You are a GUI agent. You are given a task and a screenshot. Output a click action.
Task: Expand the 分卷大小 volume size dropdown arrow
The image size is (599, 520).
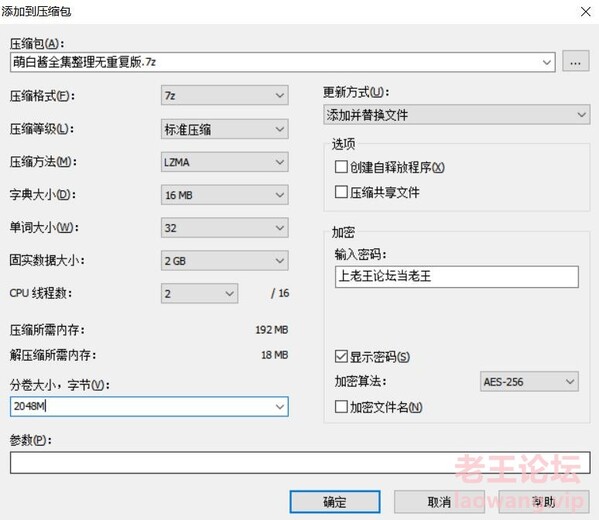280,407
